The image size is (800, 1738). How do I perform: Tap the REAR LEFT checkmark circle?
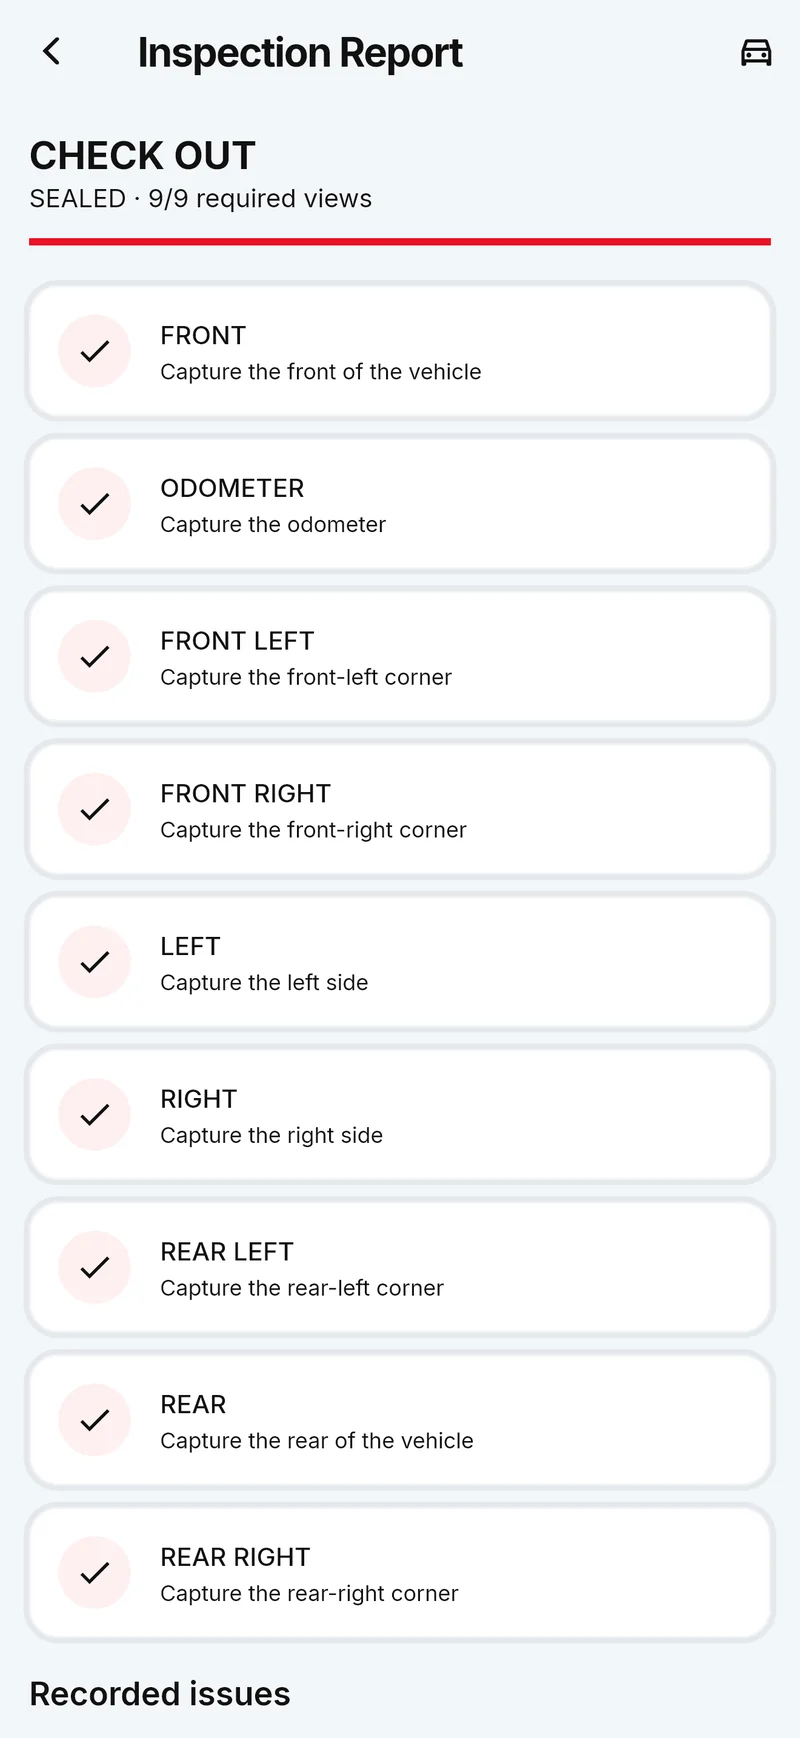[95, 1267]
